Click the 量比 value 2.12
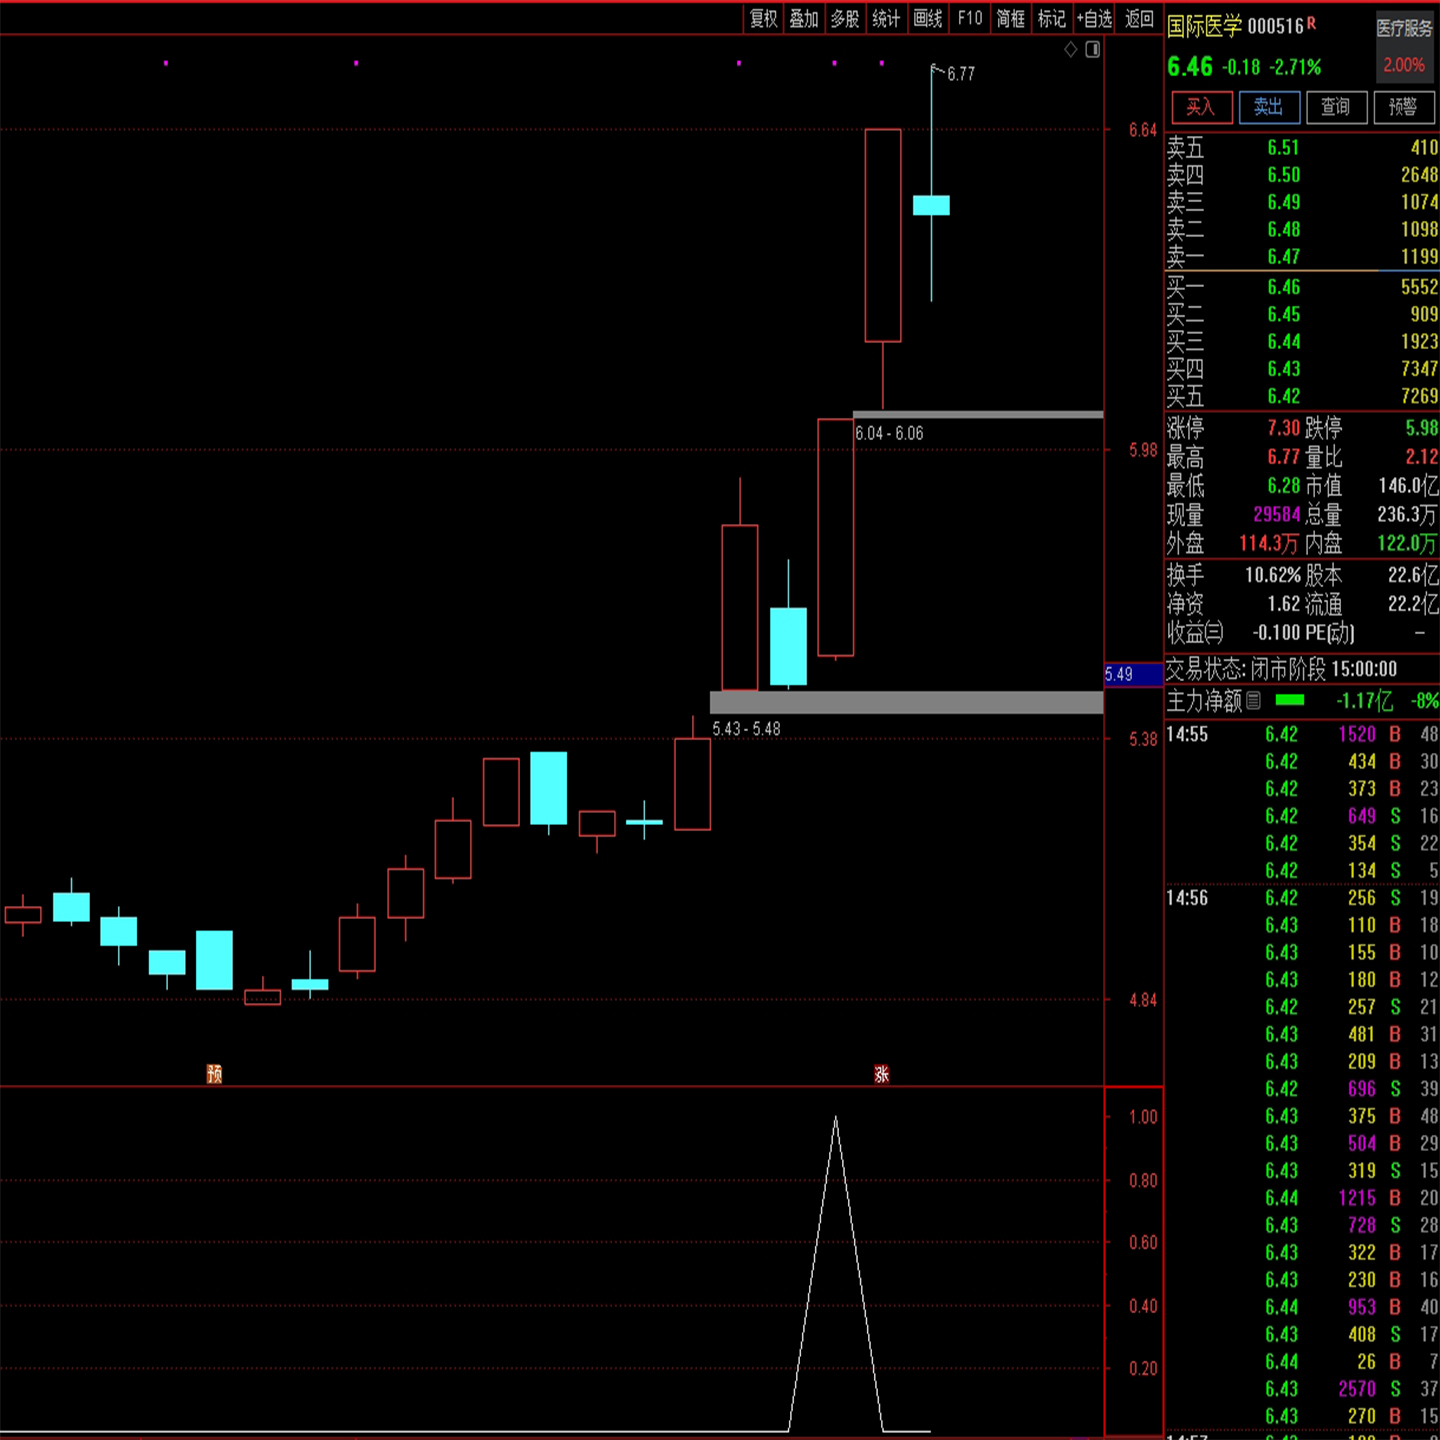 [1422, 457]
